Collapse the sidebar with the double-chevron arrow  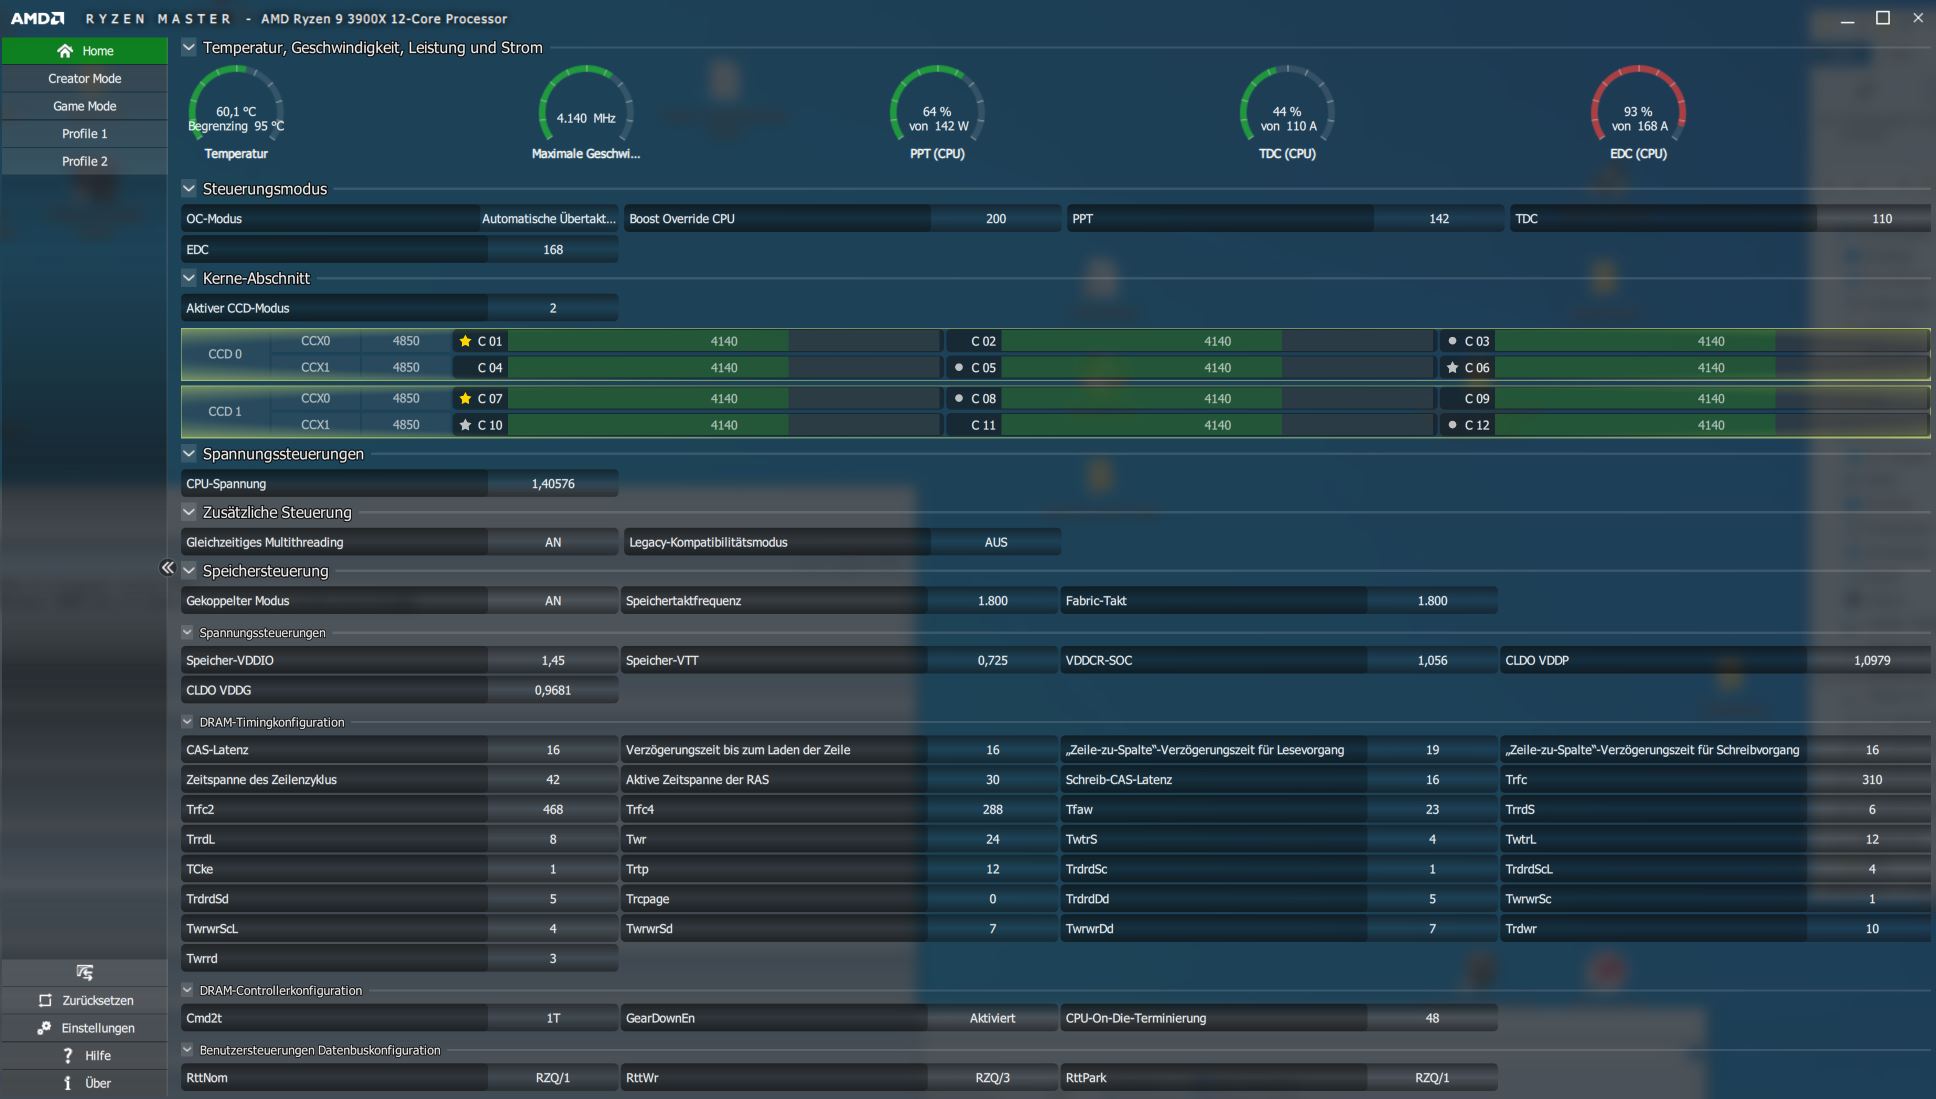coord(167,568)
